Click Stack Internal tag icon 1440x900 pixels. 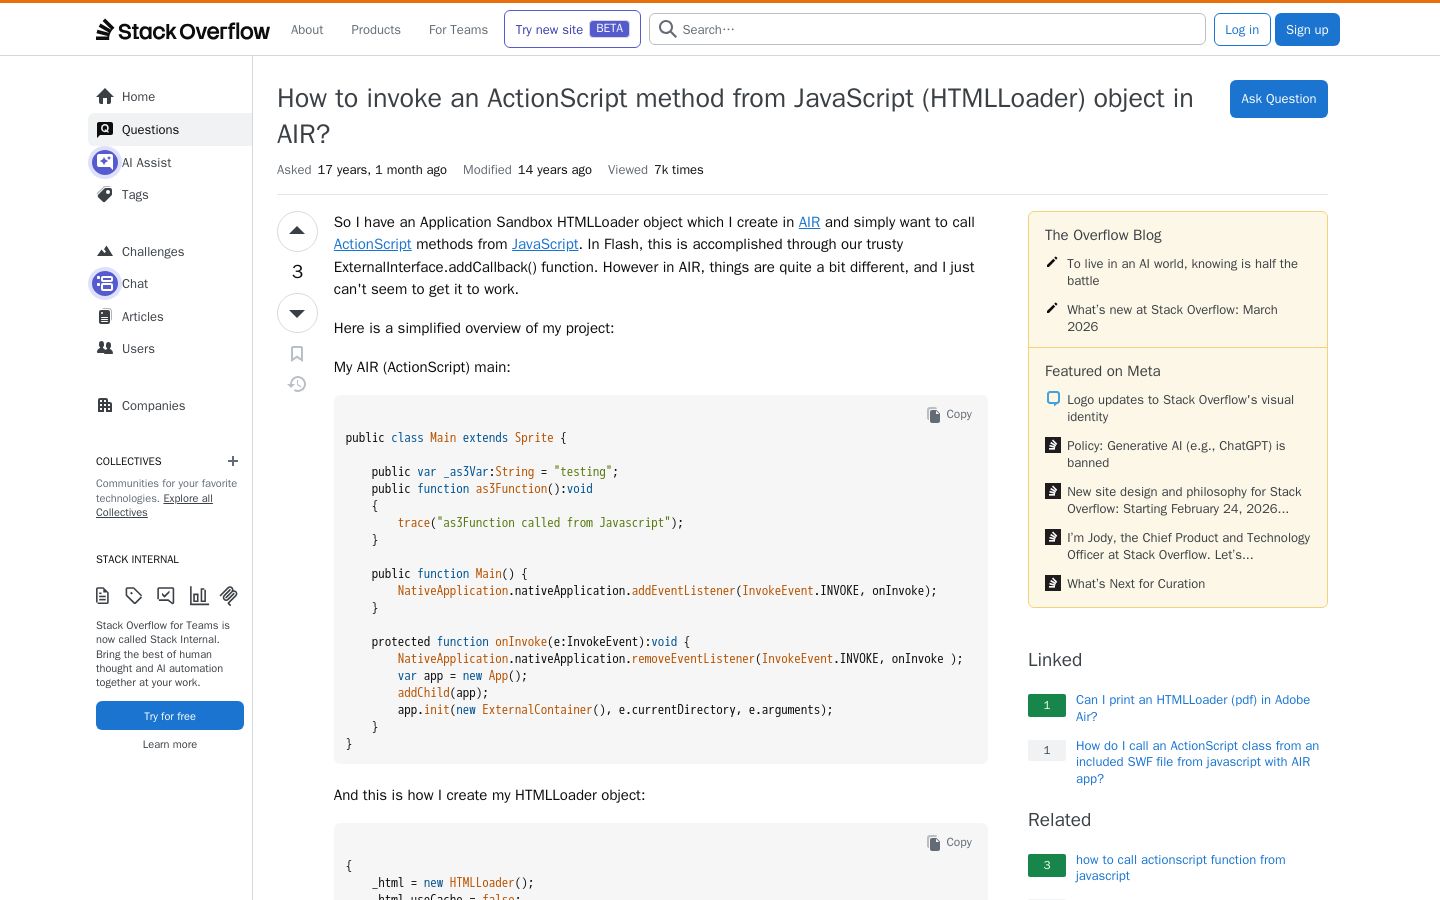(134, 596)
